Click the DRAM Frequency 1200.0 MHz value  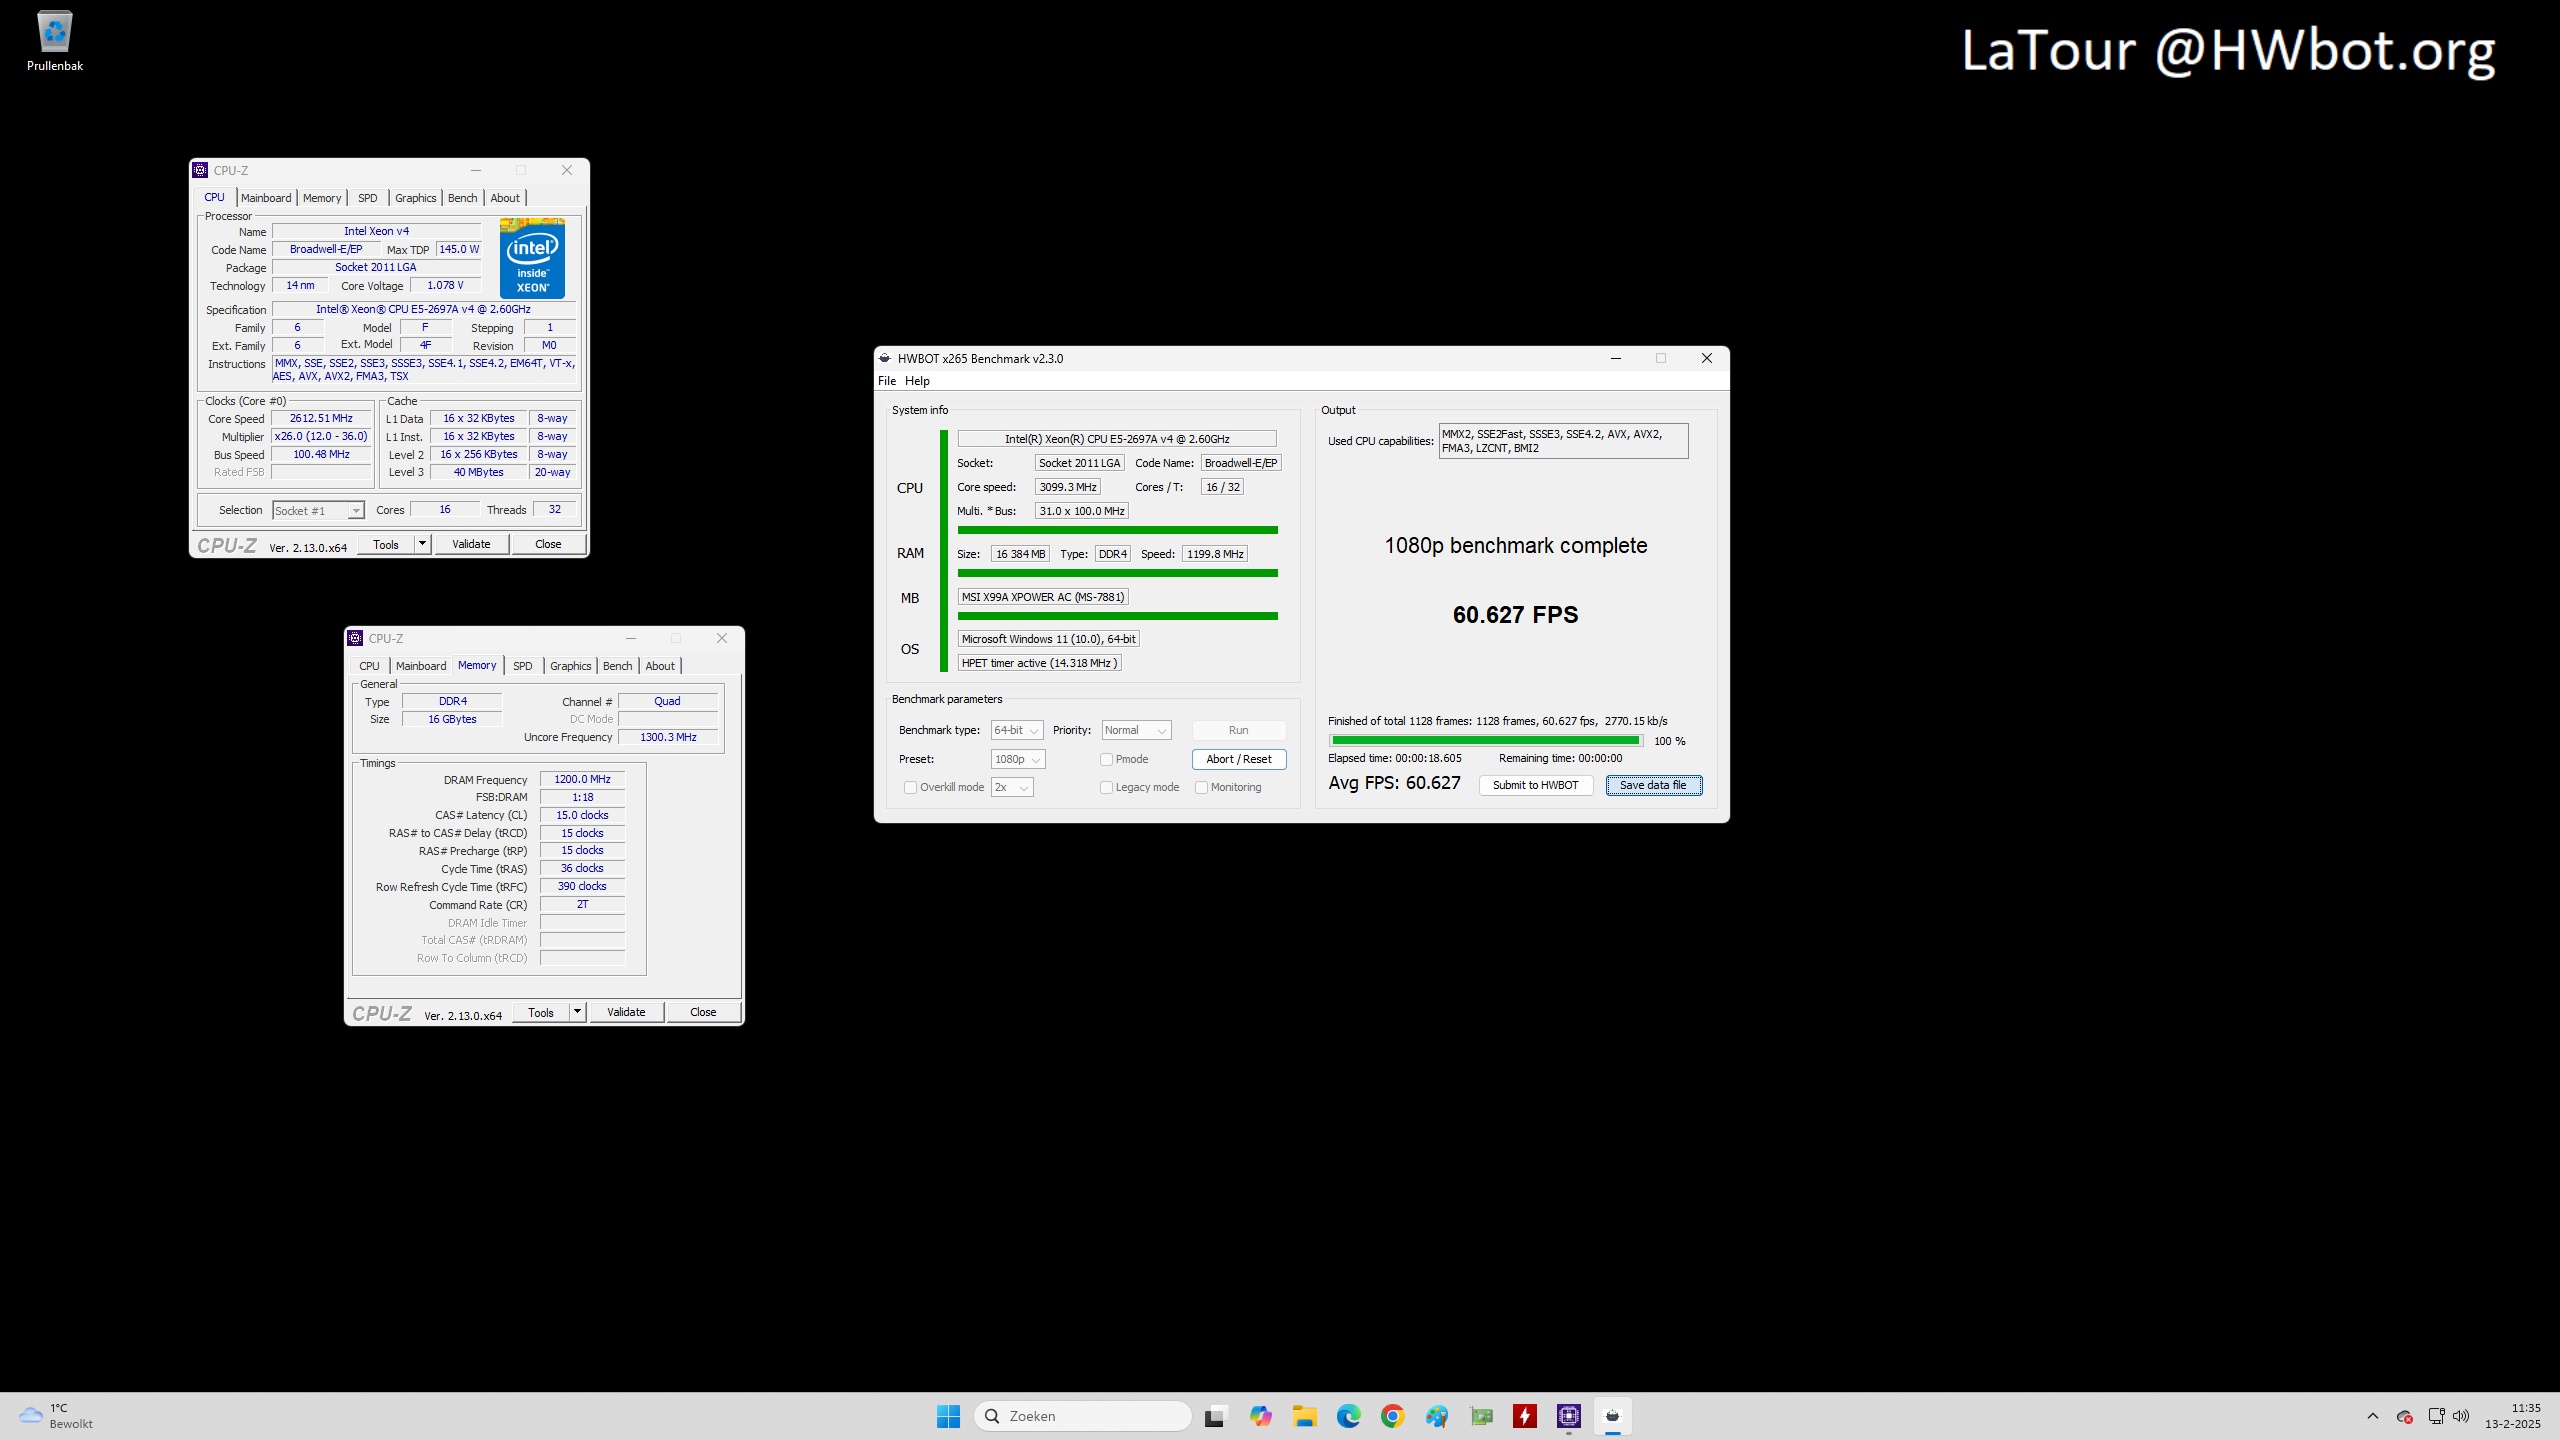tap(582, 779)
